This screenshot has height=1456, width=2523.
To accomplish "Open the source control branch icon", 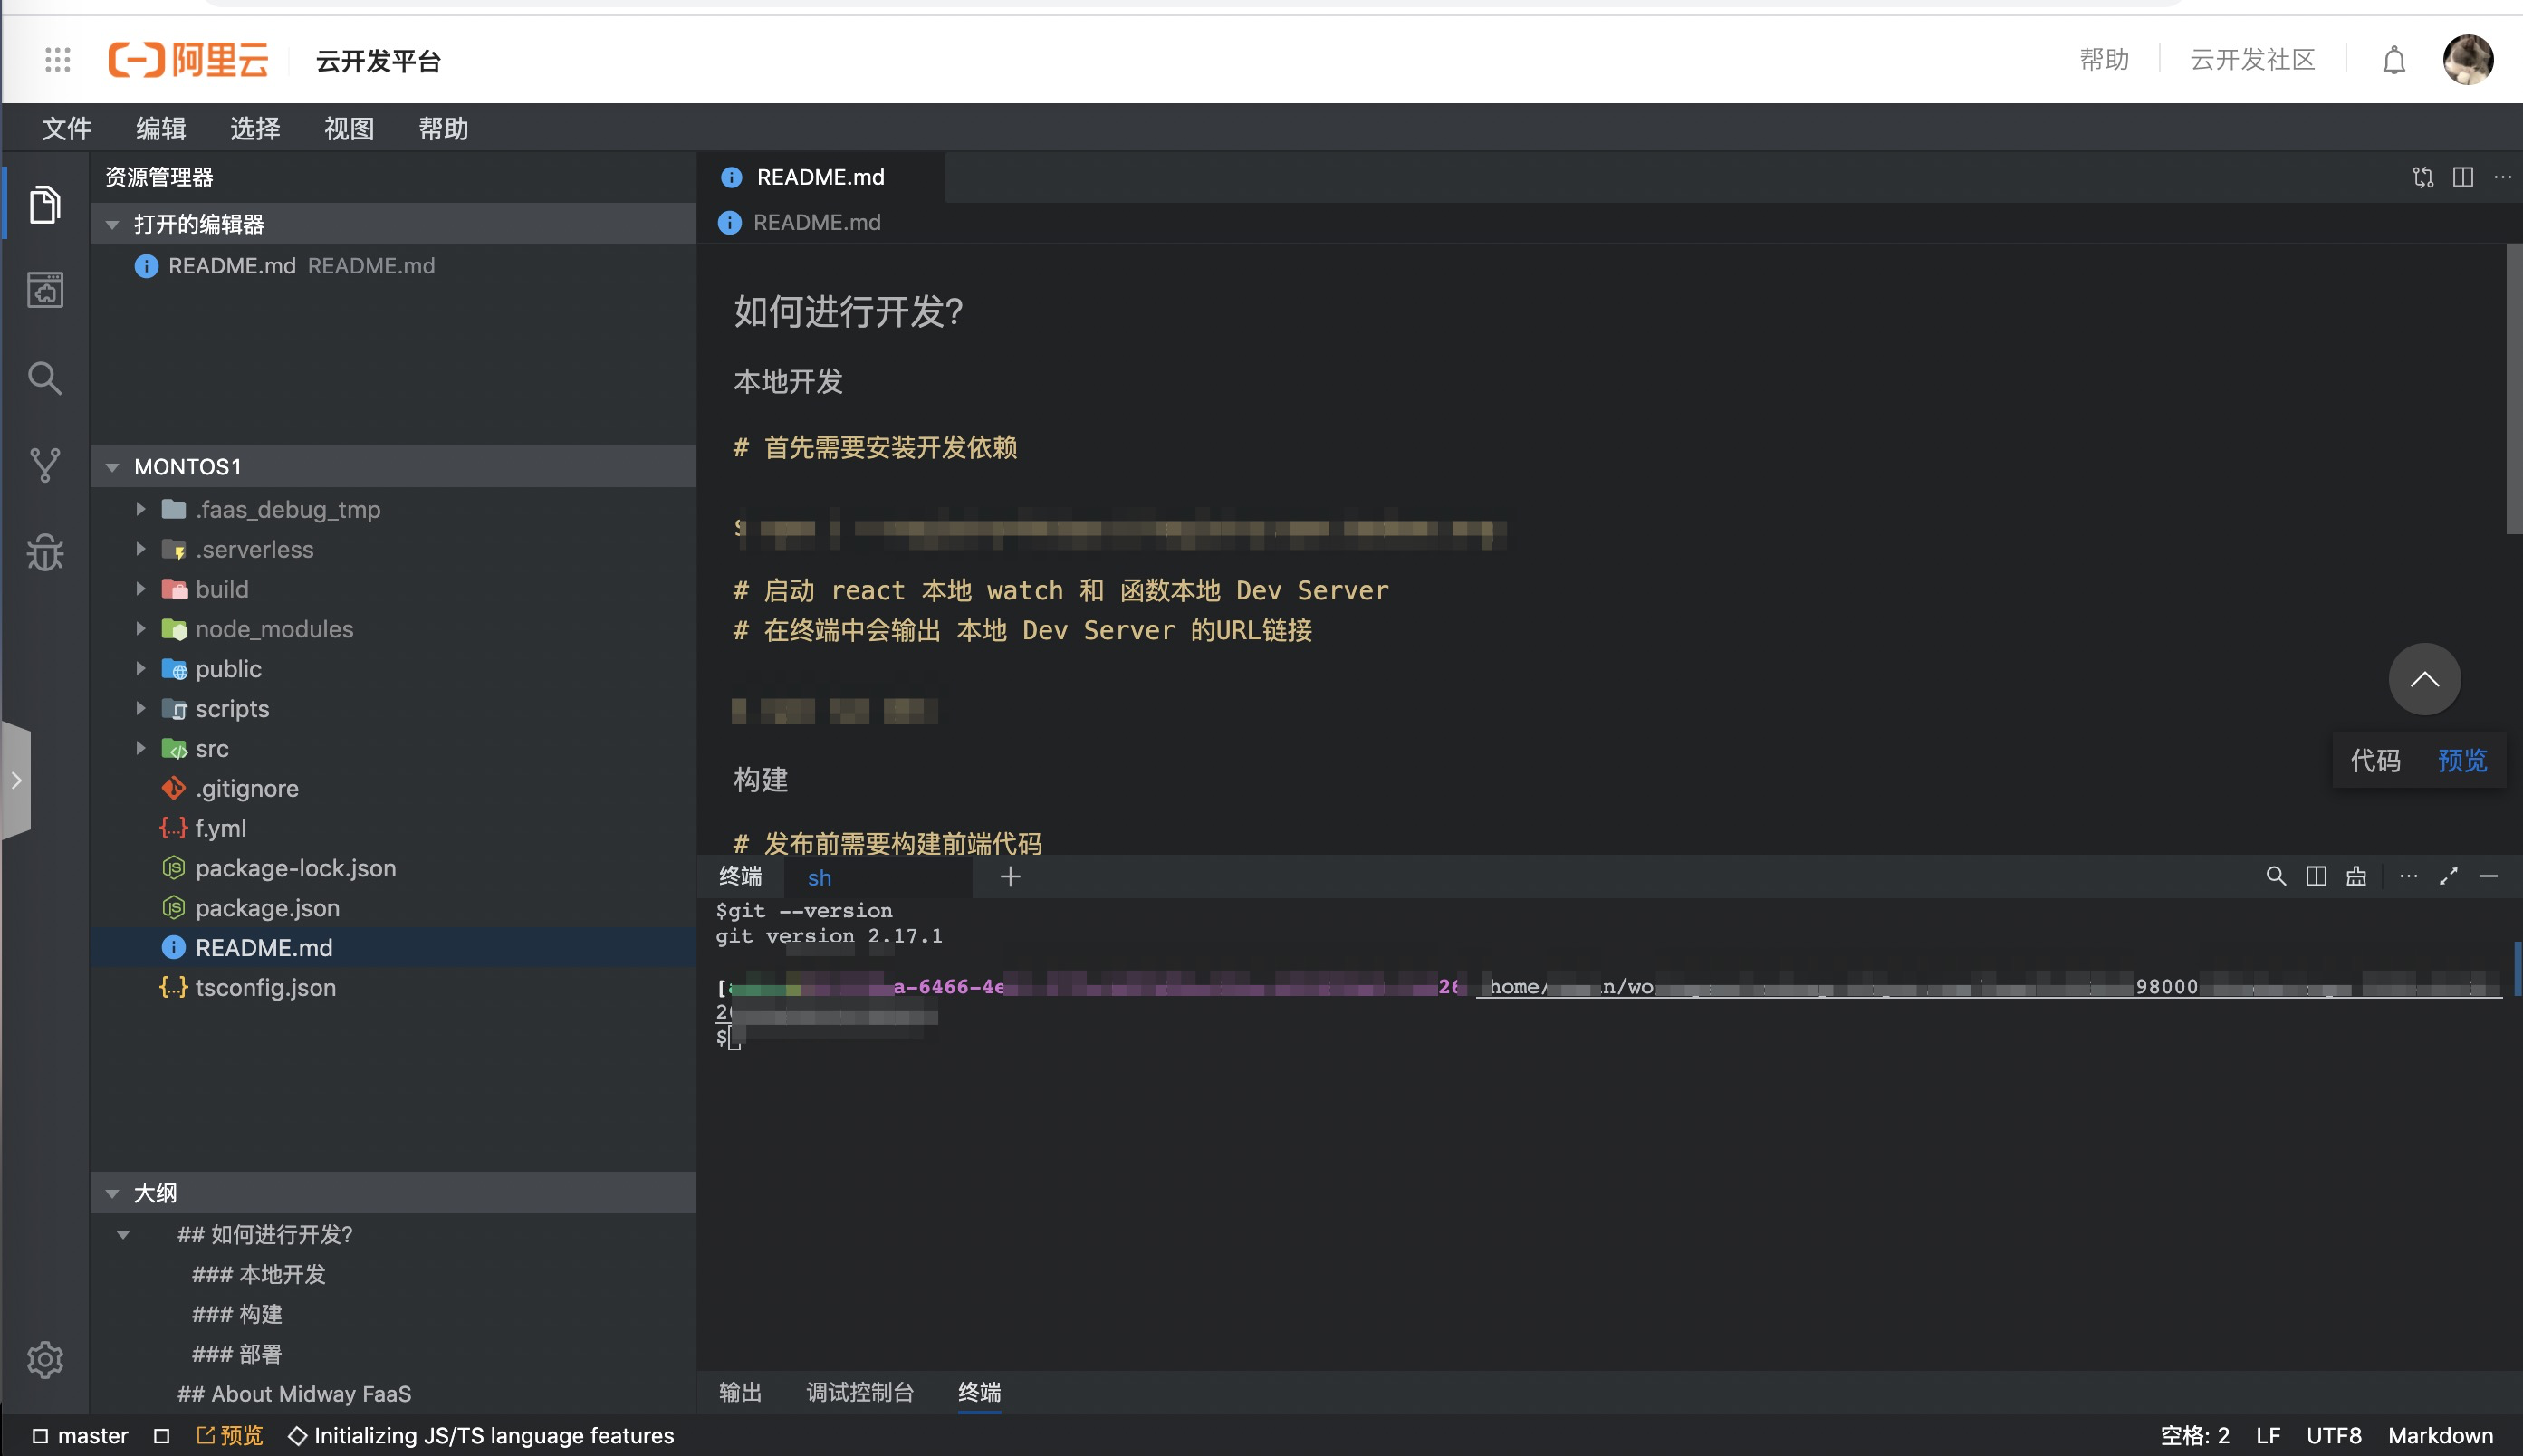I will 45,464.
